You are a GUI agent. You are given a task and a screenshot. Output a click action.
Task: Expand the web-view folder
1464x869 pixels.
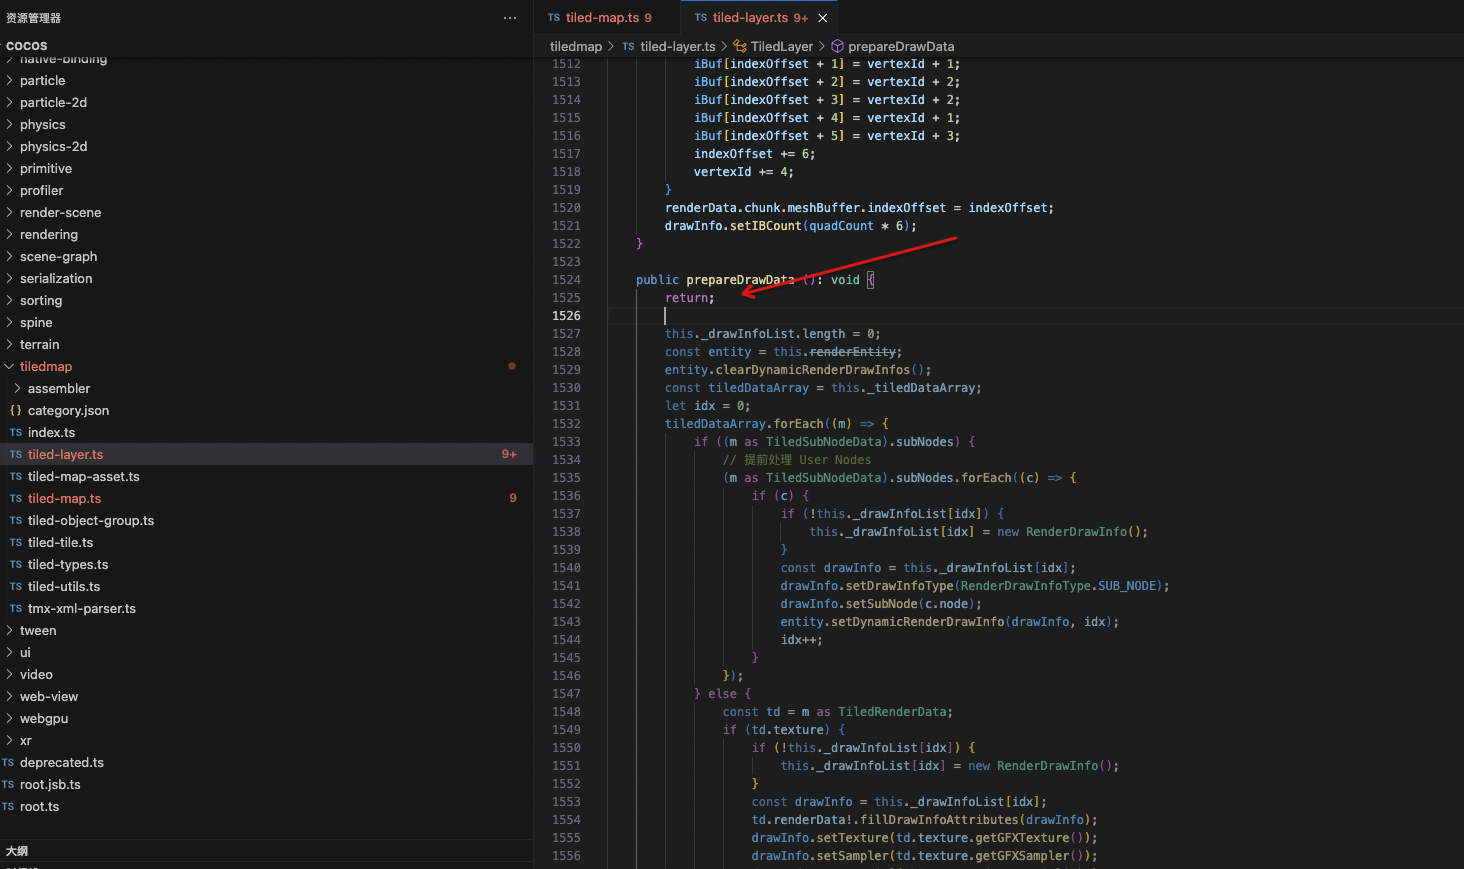pos(266,697)
